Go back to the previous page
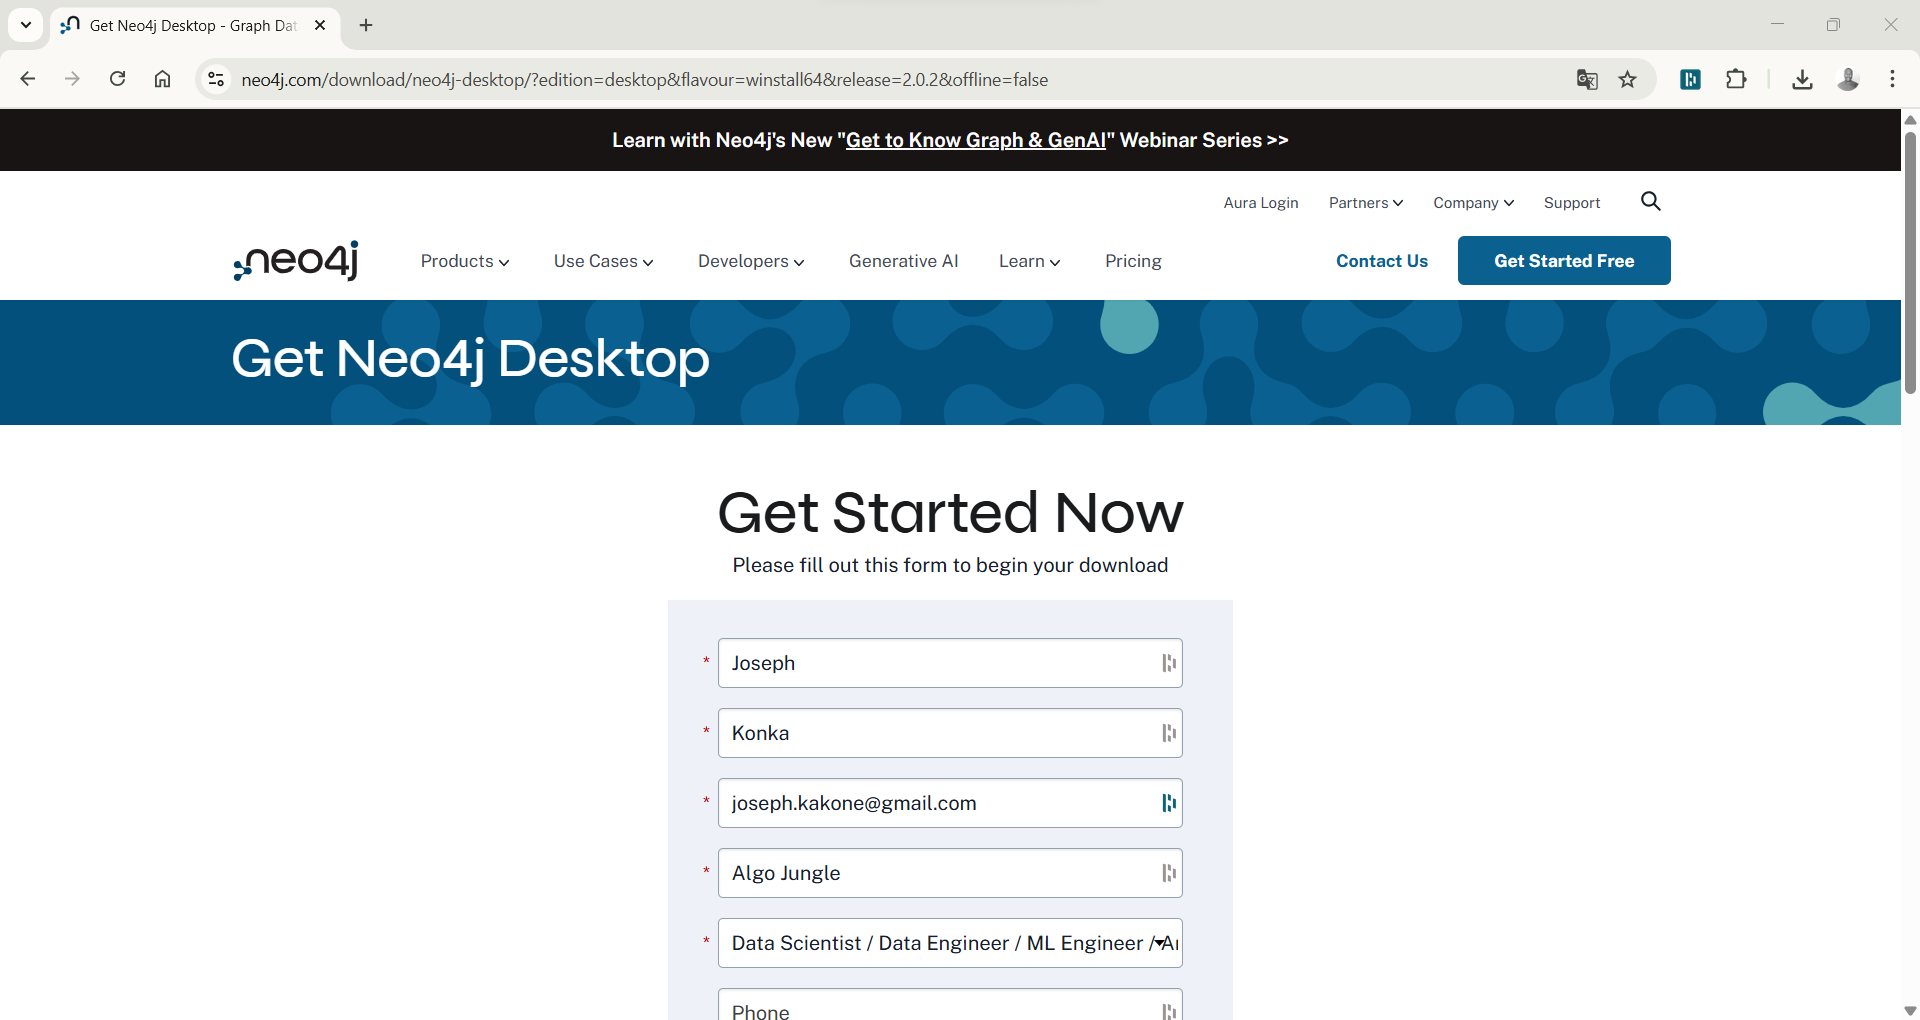Screen dimensions: 1920x1020 (x=28, y=79)
